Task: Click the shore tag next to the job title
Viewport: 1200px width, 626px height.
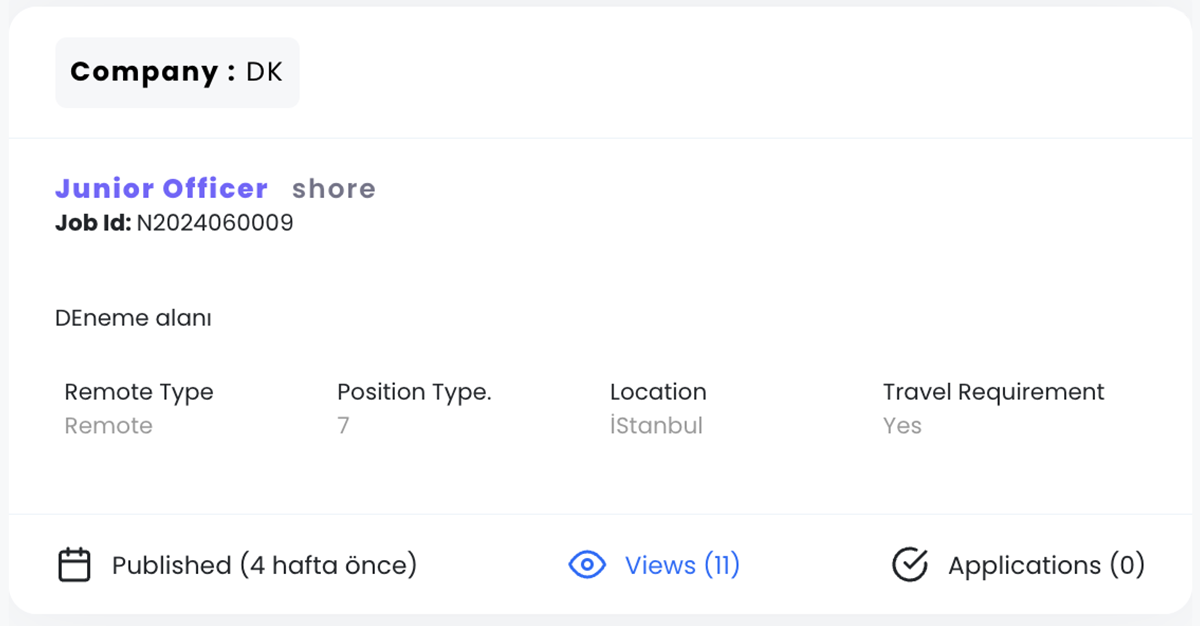Action: pyautogui.click(x=334, y=188)
